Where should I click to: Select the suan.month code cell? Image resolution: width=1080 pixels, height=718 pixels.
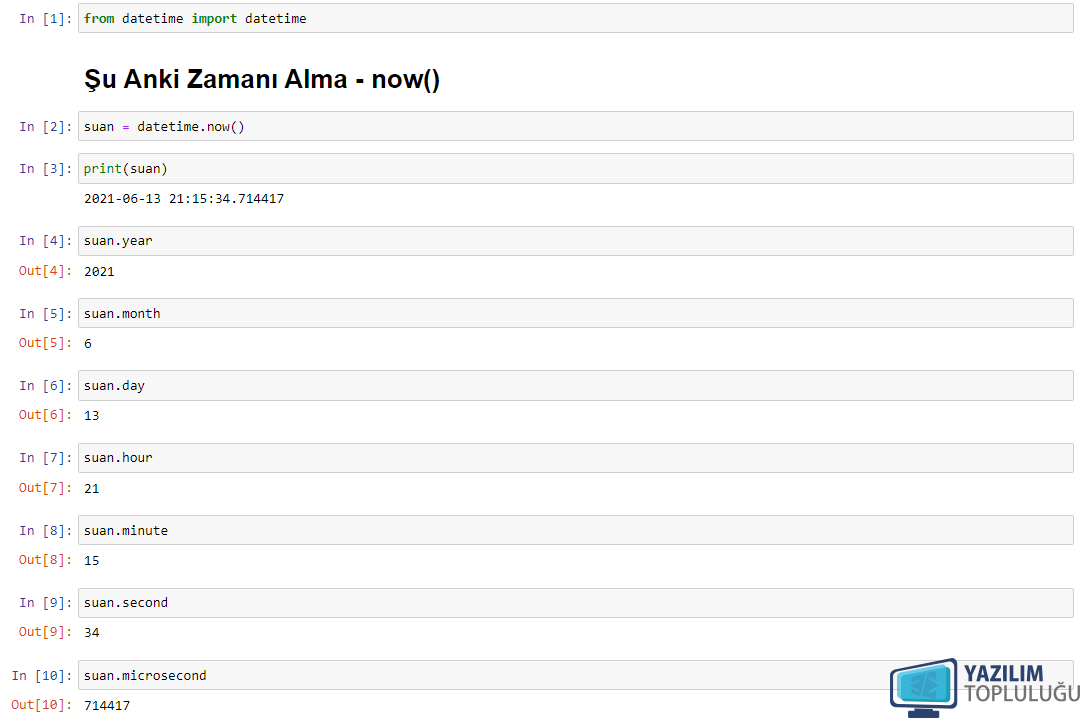(576, 313)
